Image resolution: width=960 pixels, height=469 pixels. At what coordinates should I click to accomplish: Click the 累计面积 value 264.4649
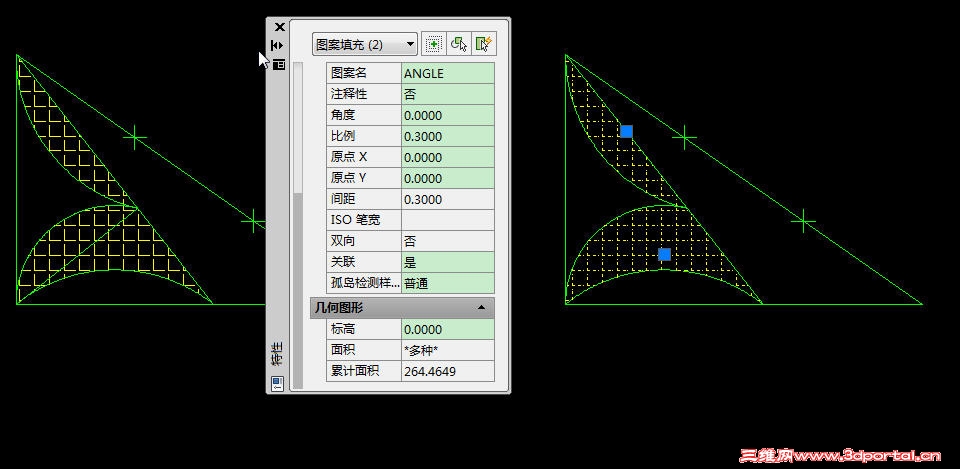pos(448,371)
